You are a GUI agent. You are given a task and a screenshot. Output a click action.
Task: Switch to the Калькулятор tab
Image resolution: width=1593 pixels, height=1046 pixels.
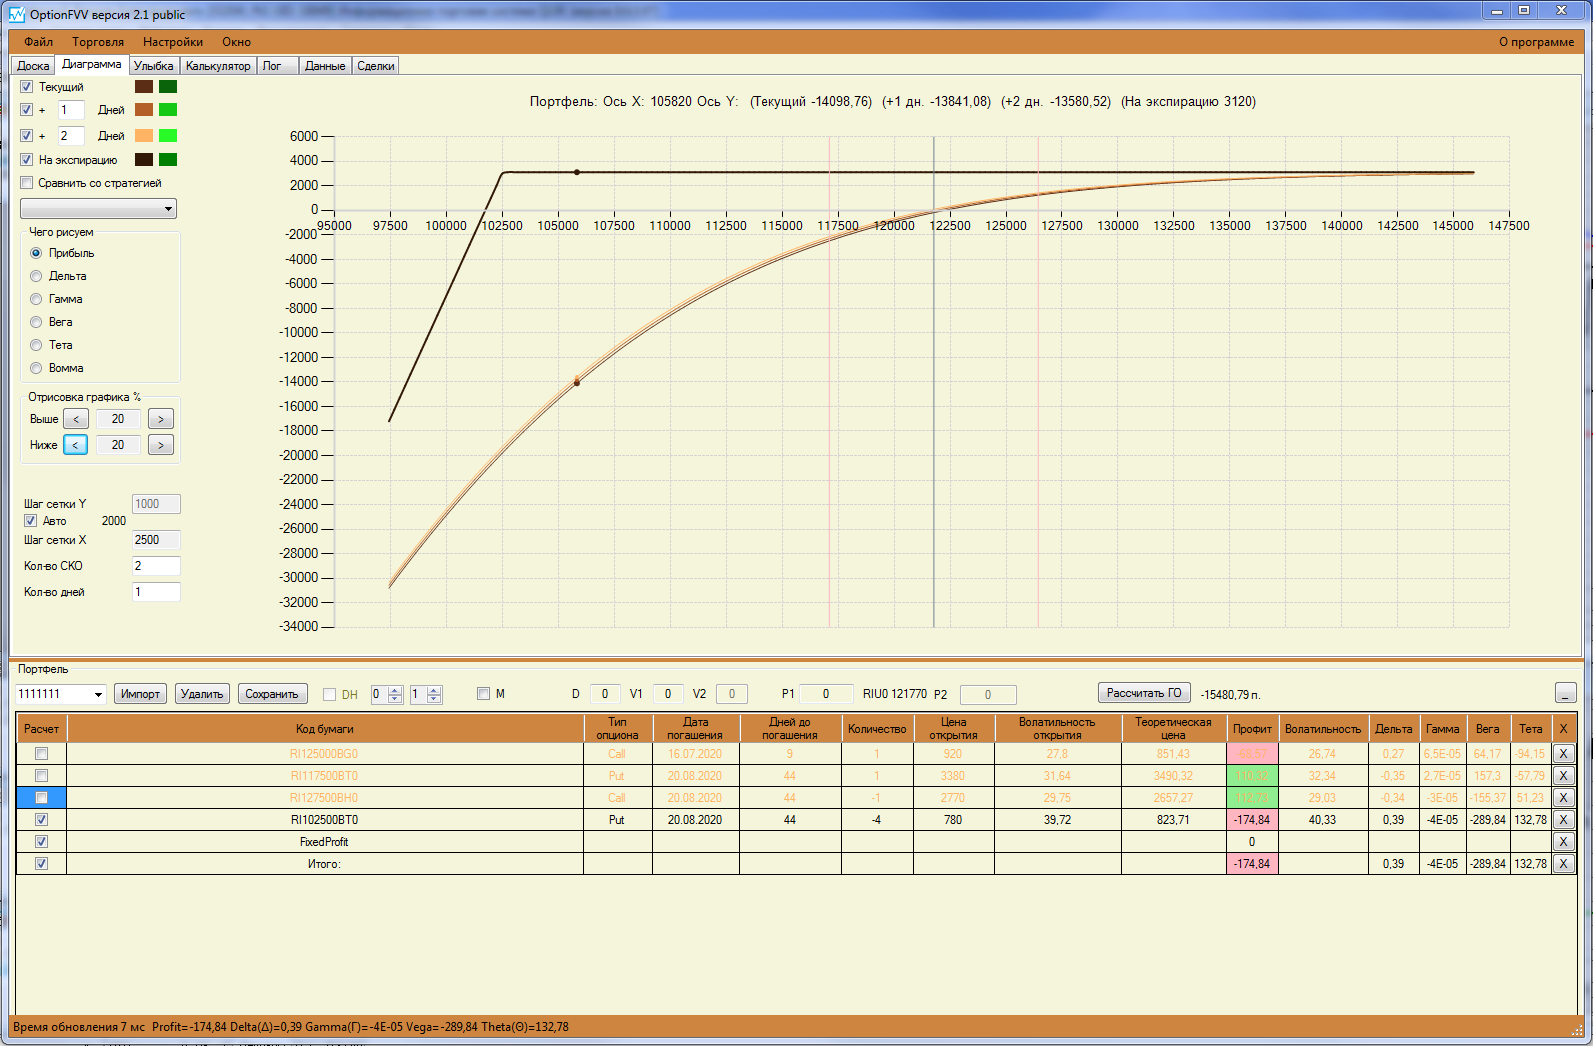pos(218,66)
